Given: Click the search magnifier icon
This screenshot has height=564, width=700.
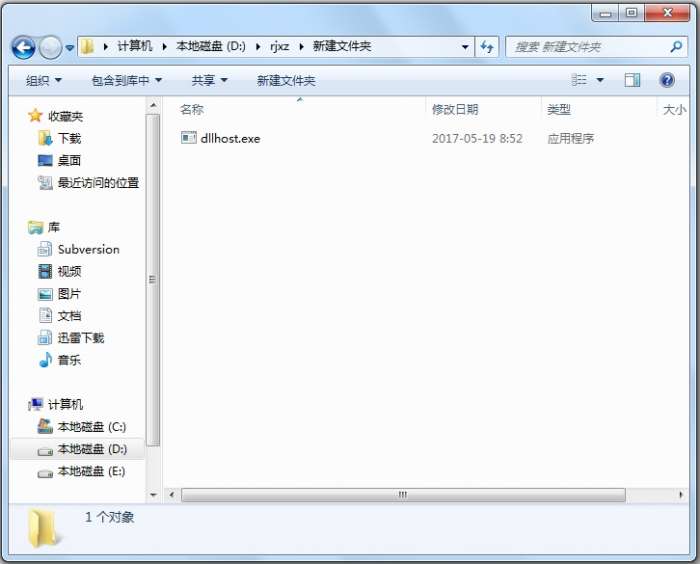Looking at the screenshot, I should coord(676,46).
